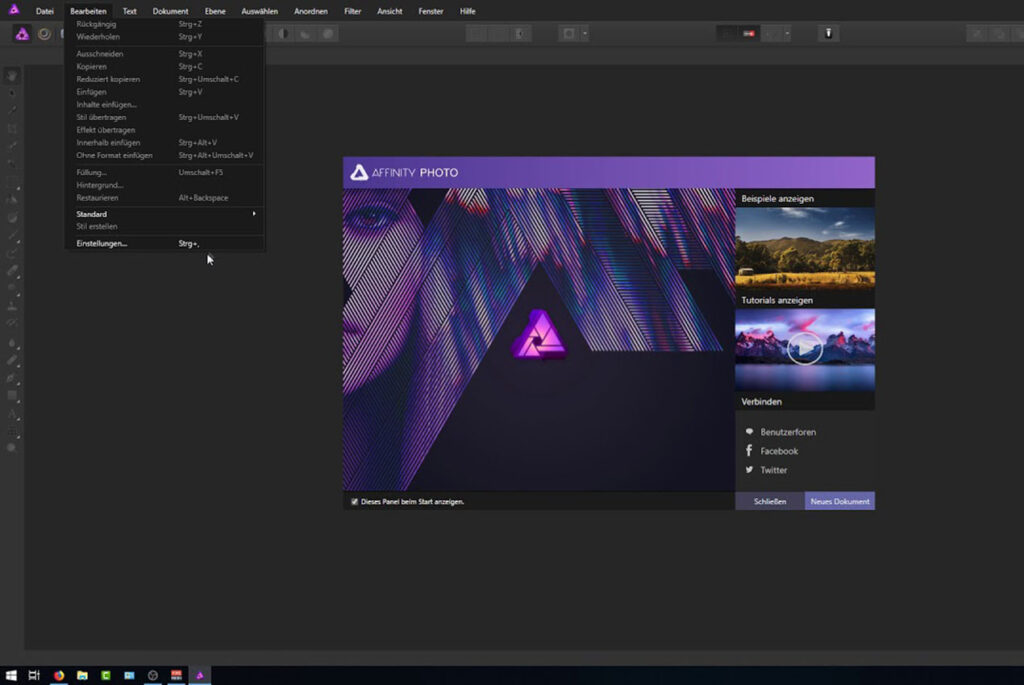Click the Windows Start button
The width and height of the screenshot is (1024, 685).
click(11, 676)
